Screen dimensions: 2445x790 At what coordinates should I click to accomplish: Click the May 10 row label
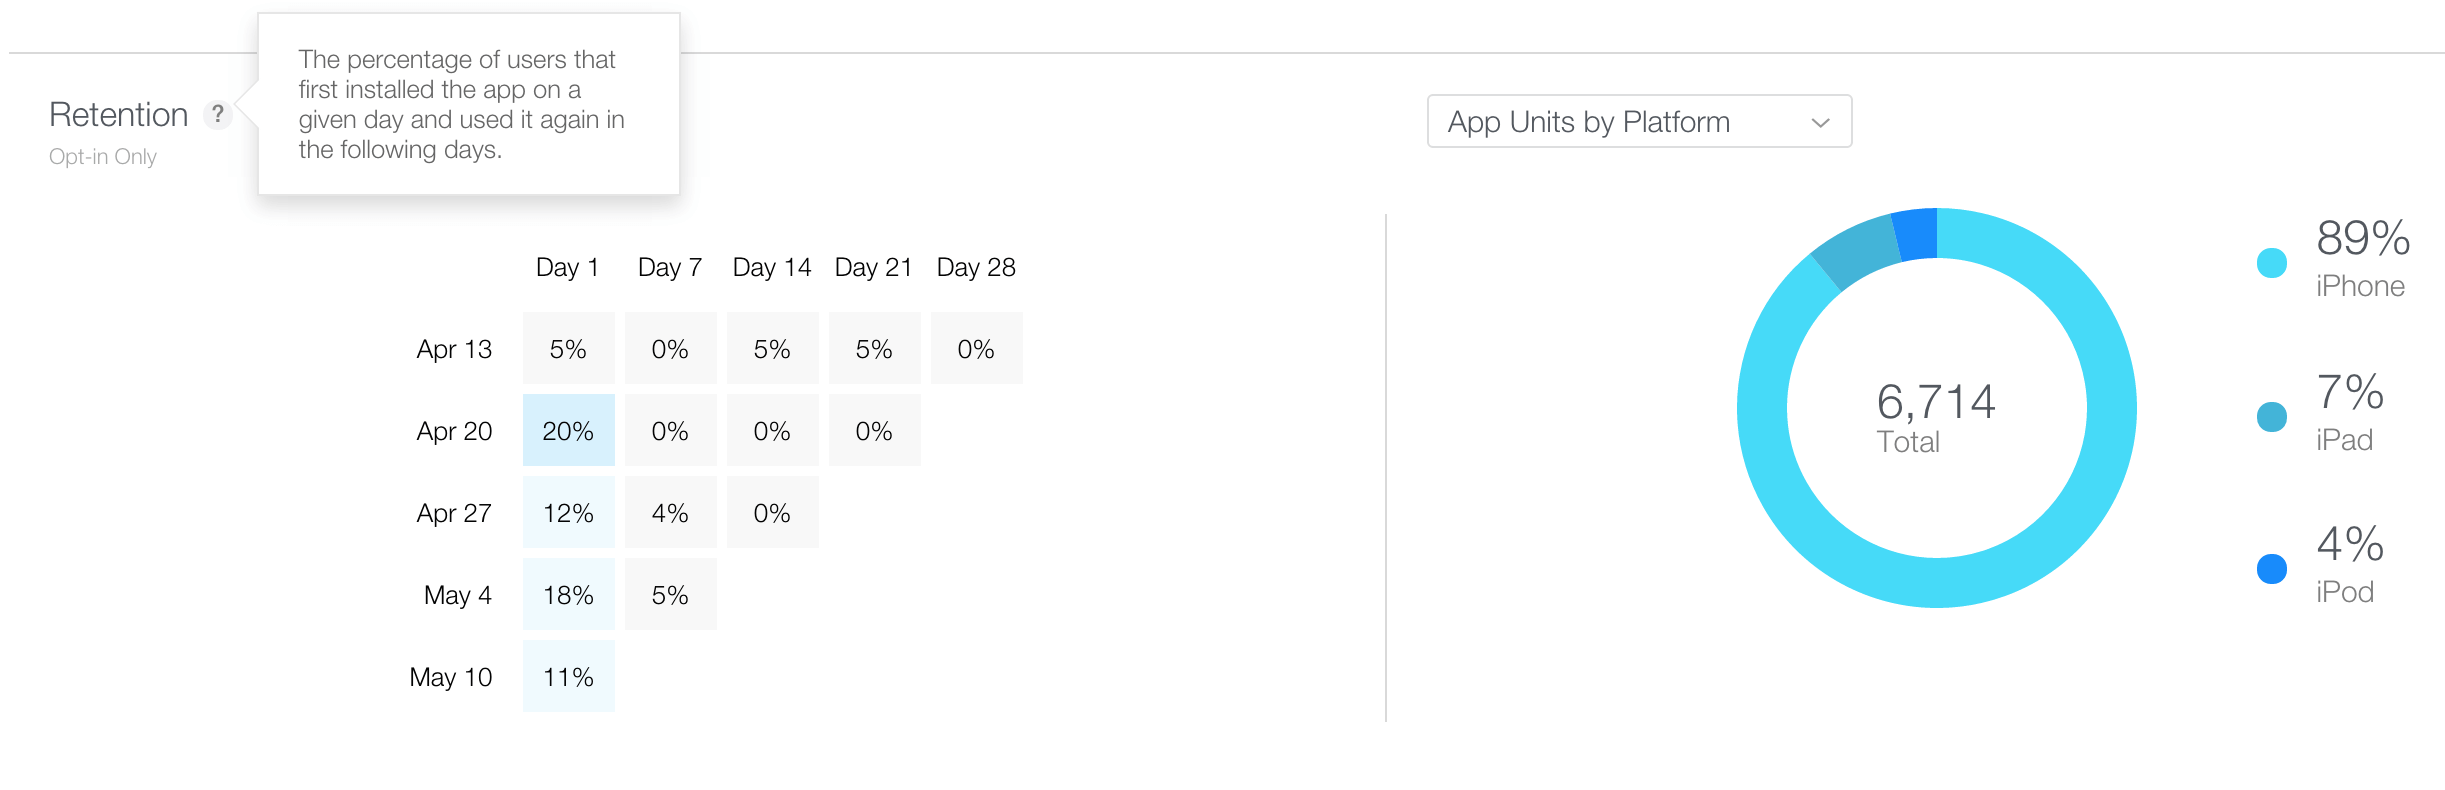tap(450, 676)
